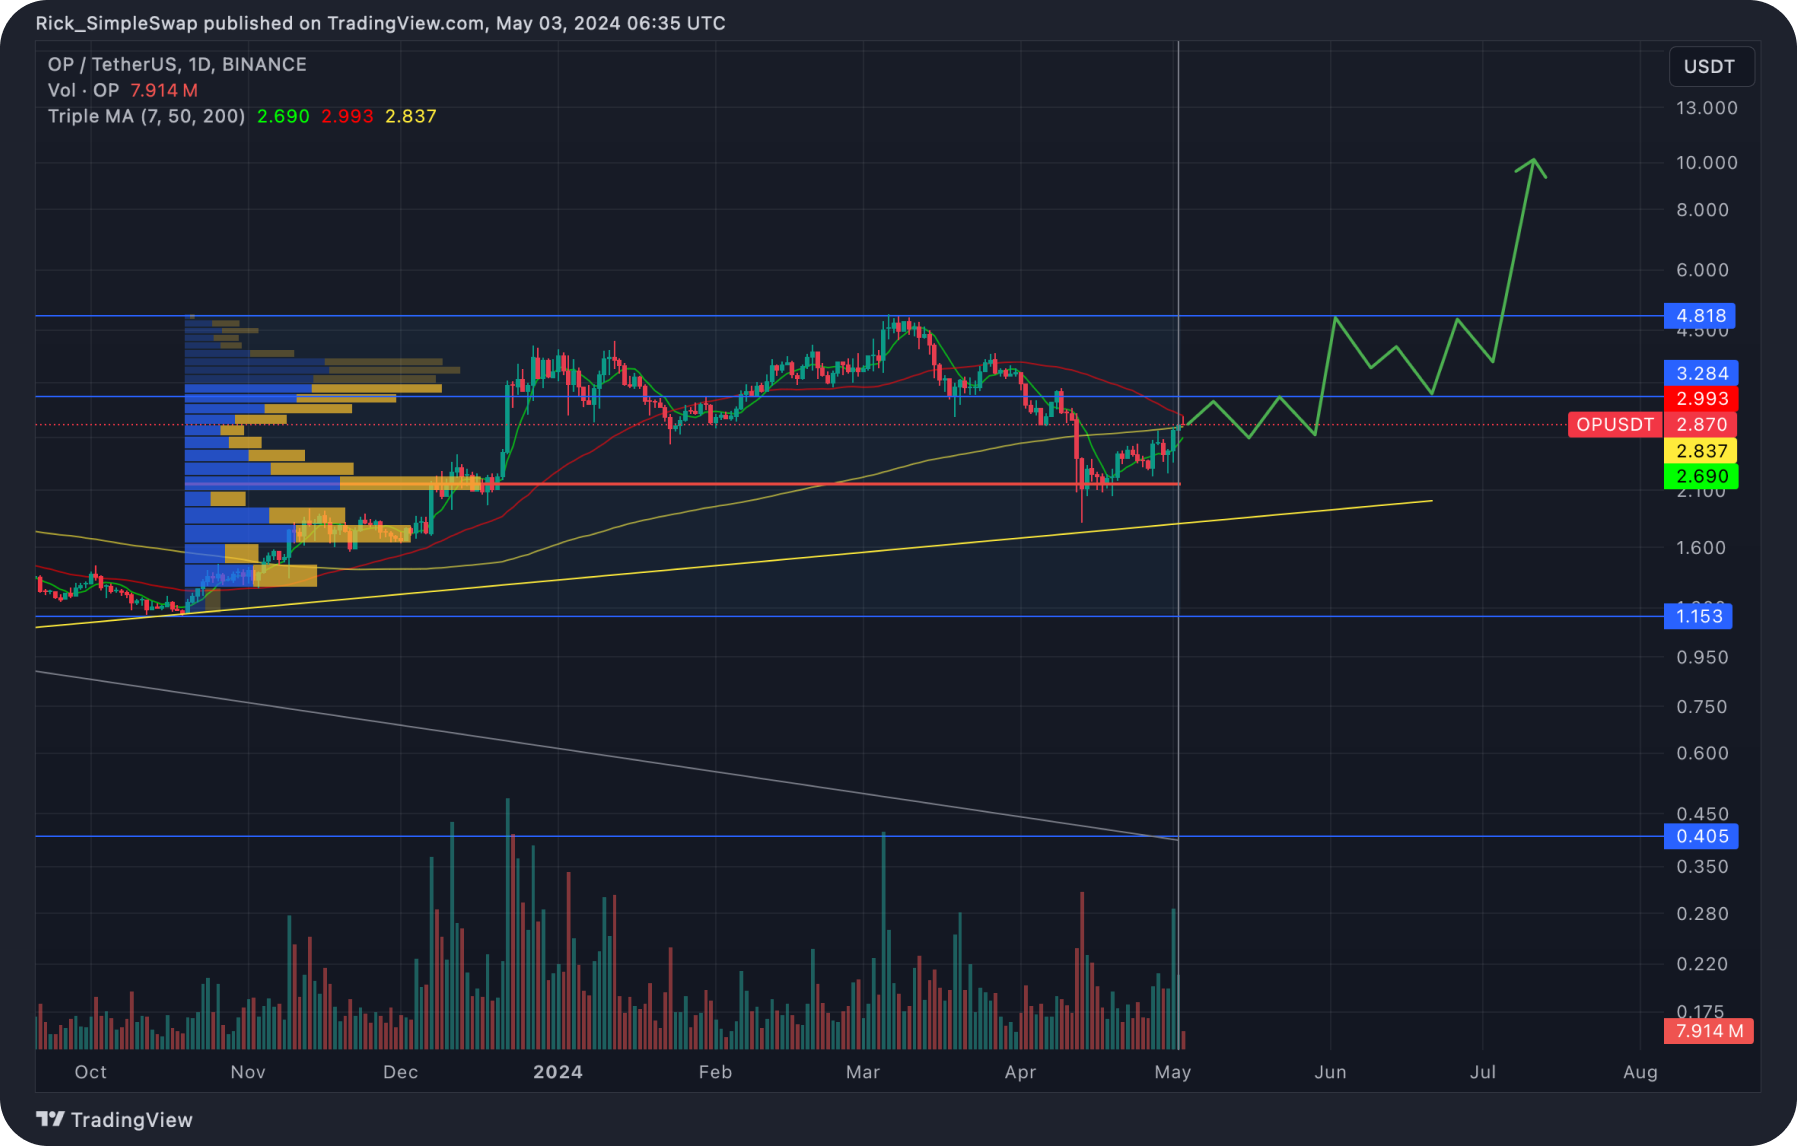This screenshot has height=1146, width=1797.
Task: Select the yellow 2.837 moving average label
Action: [1701, 451]
